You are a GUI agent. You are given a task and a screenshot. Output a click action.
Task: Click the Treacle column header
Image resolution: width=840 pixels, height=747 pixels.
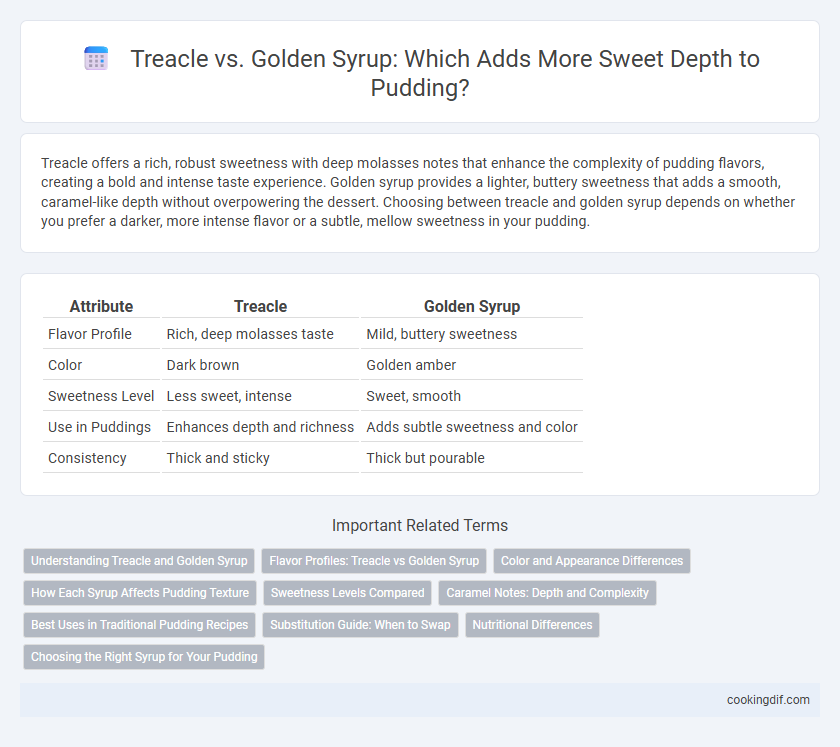(x=260, y=306)
